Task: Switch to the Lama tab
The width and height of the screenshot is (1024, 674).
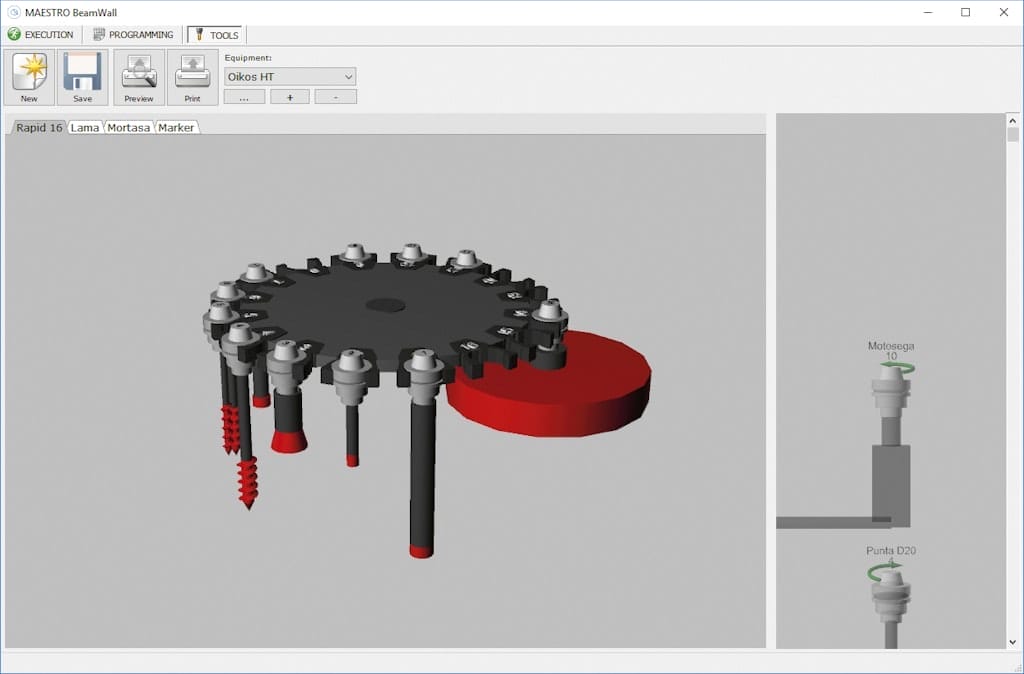Action: click(x=85, y=128)
